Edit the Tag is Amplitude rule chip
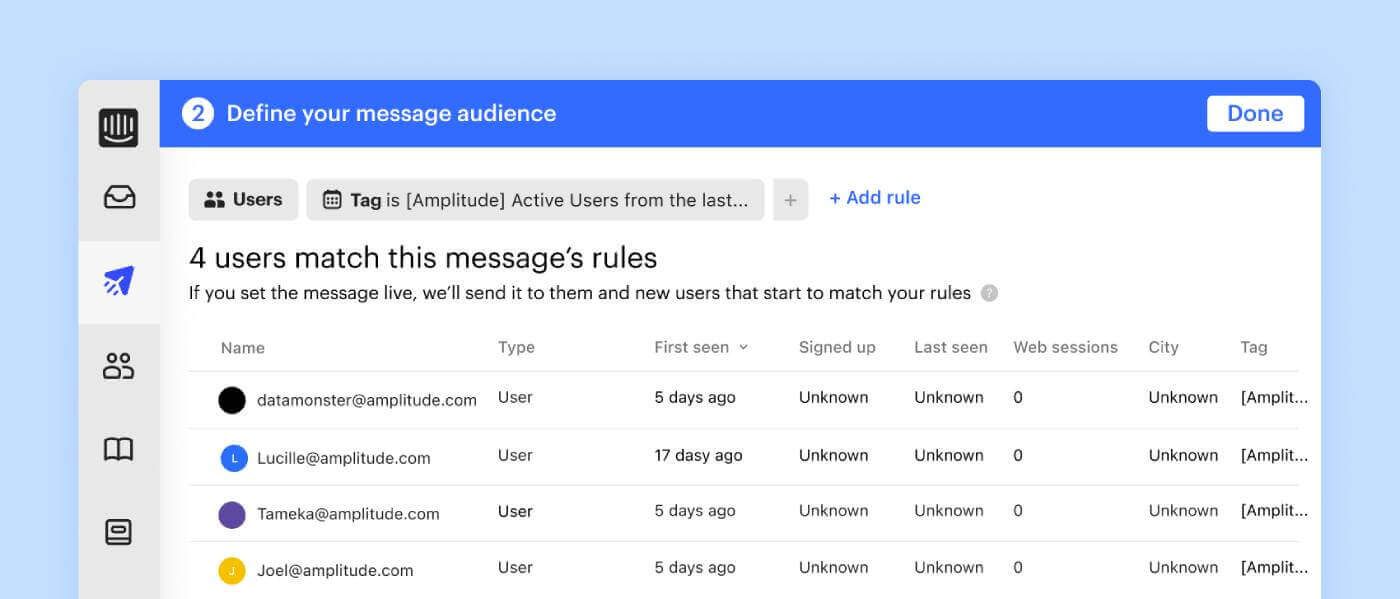Viewport: 1400px width, 599px height. click(x=535, y=199)
